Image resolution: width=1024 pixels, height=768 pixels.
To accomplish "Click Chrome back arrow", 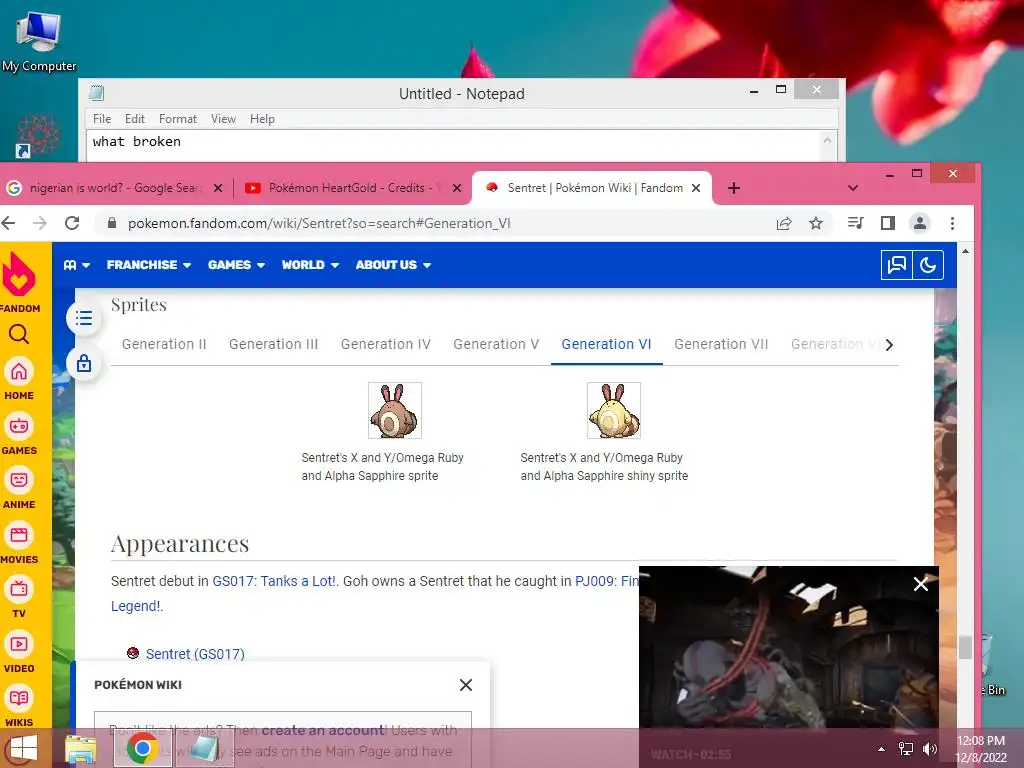I will click(8, 223).
